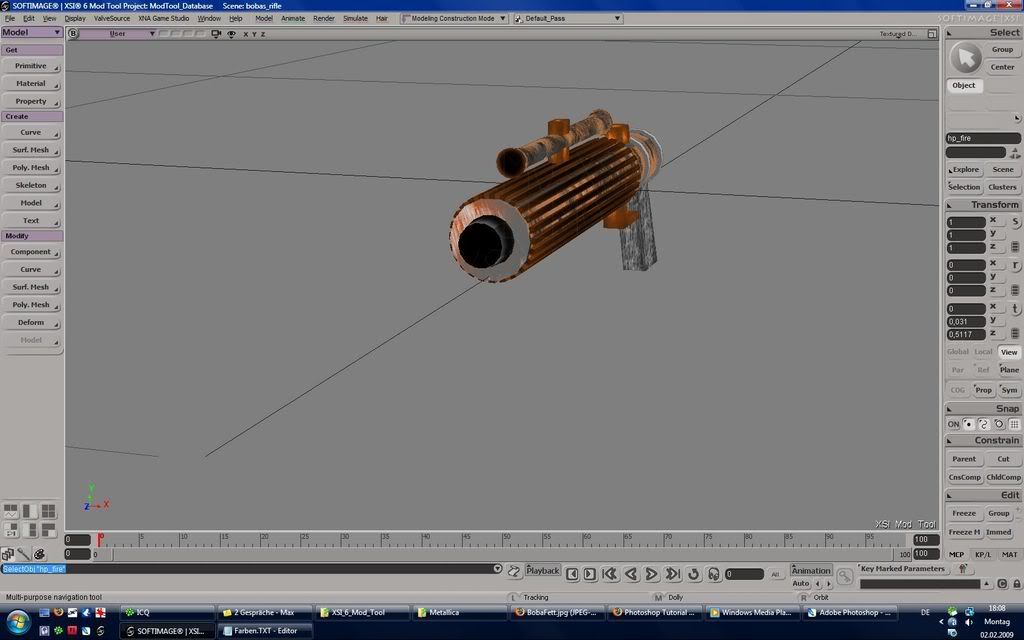This screenshot has height=640, width=1024.
Task: Click the viewport maximize icon near Textured
Action: click(x=932, y=34)
